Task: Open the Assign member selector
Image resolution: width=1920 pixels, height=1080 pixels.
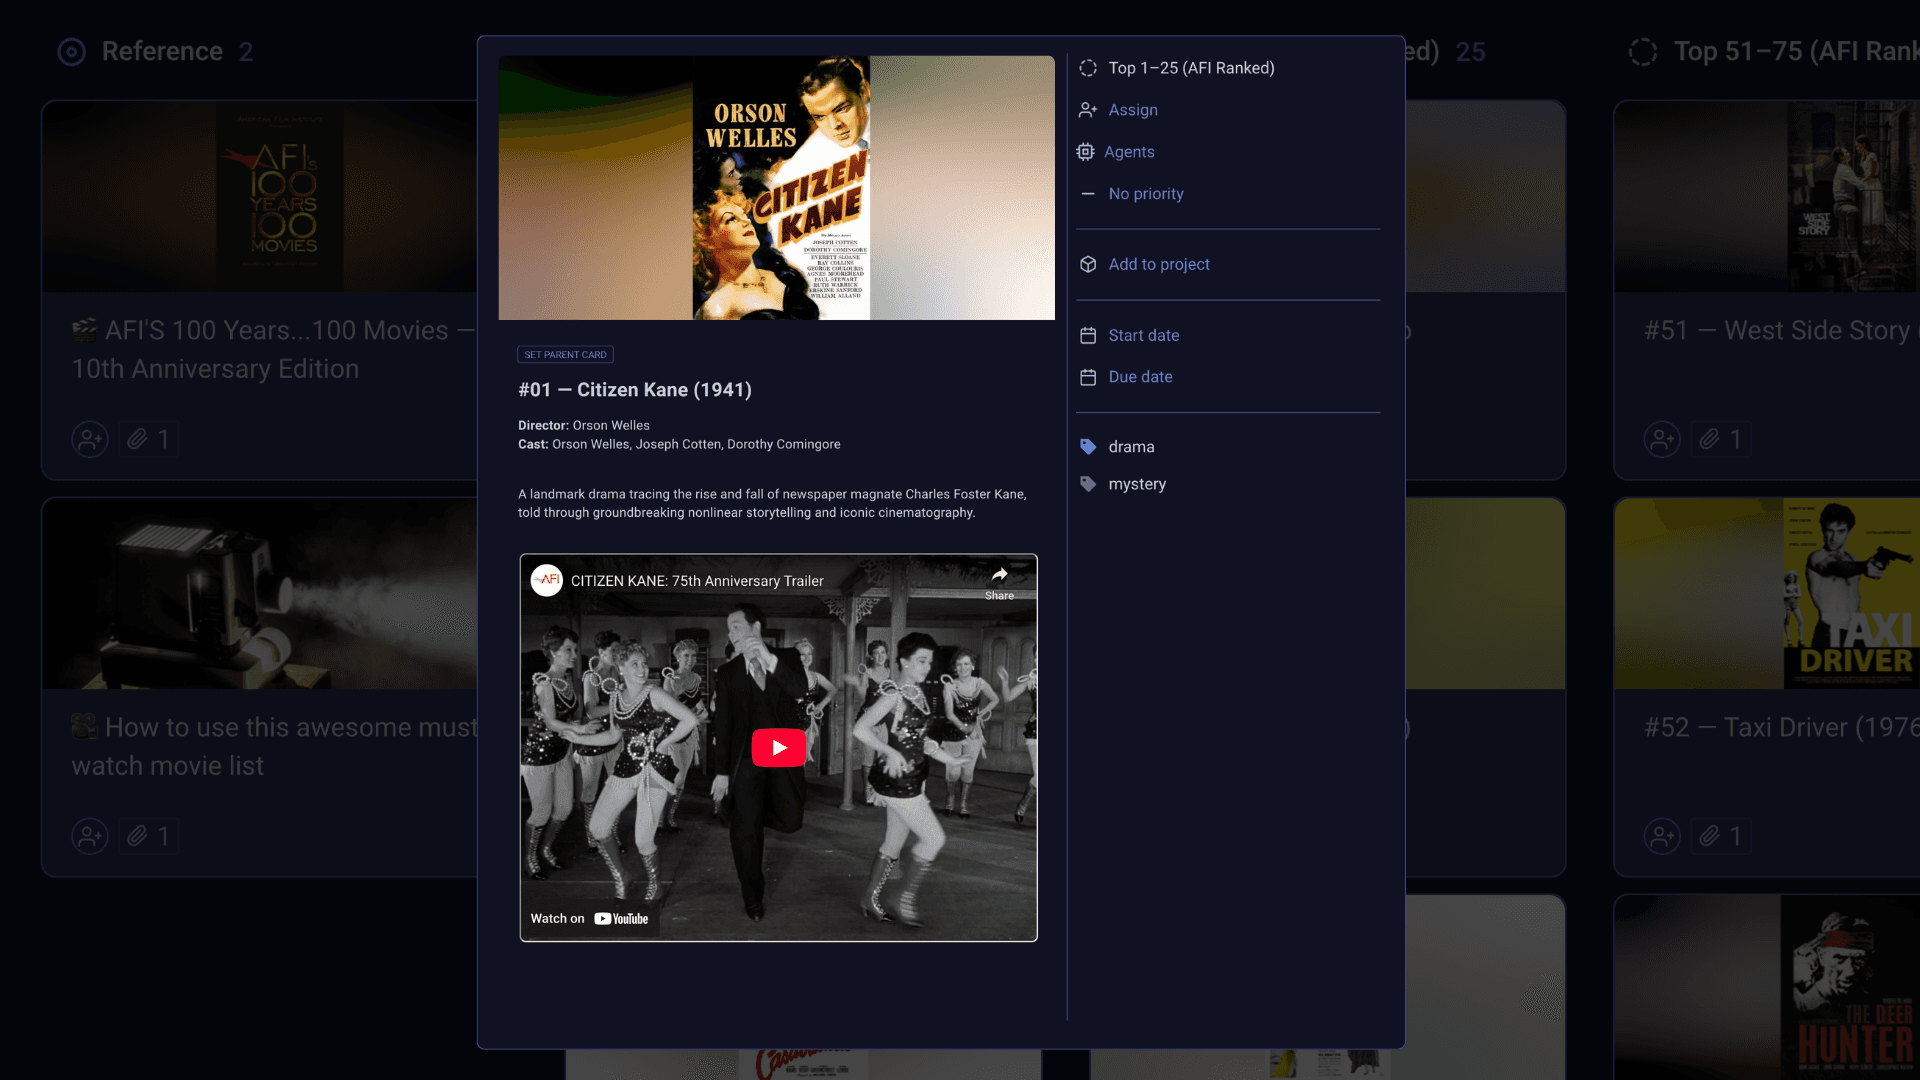Action: 1133,110
